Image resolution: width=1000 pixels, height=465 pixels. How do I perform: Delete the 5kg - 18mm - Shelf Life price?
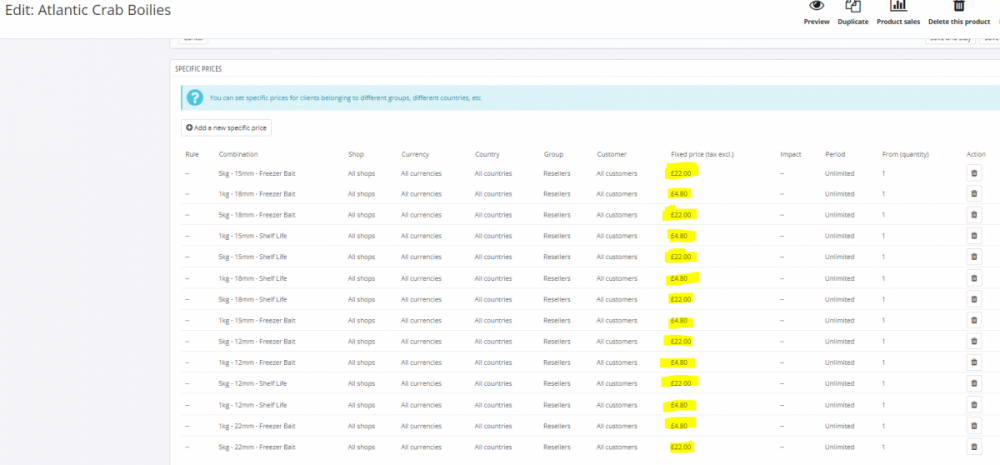[974, 300]
